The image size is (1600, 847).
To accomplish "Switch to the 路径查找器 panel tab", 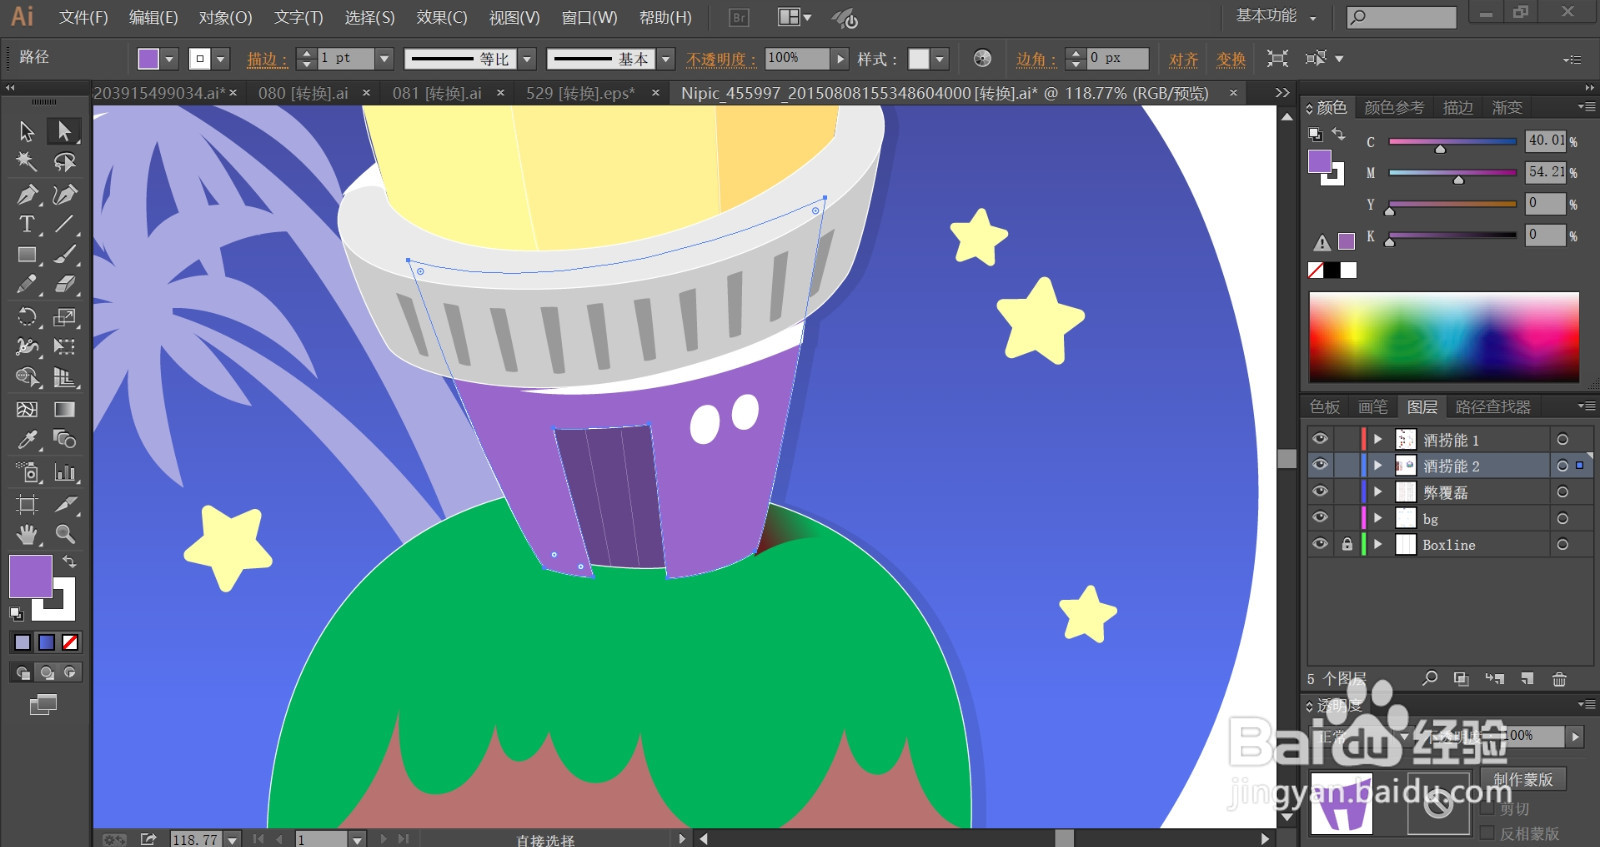I will point(1493,407).
